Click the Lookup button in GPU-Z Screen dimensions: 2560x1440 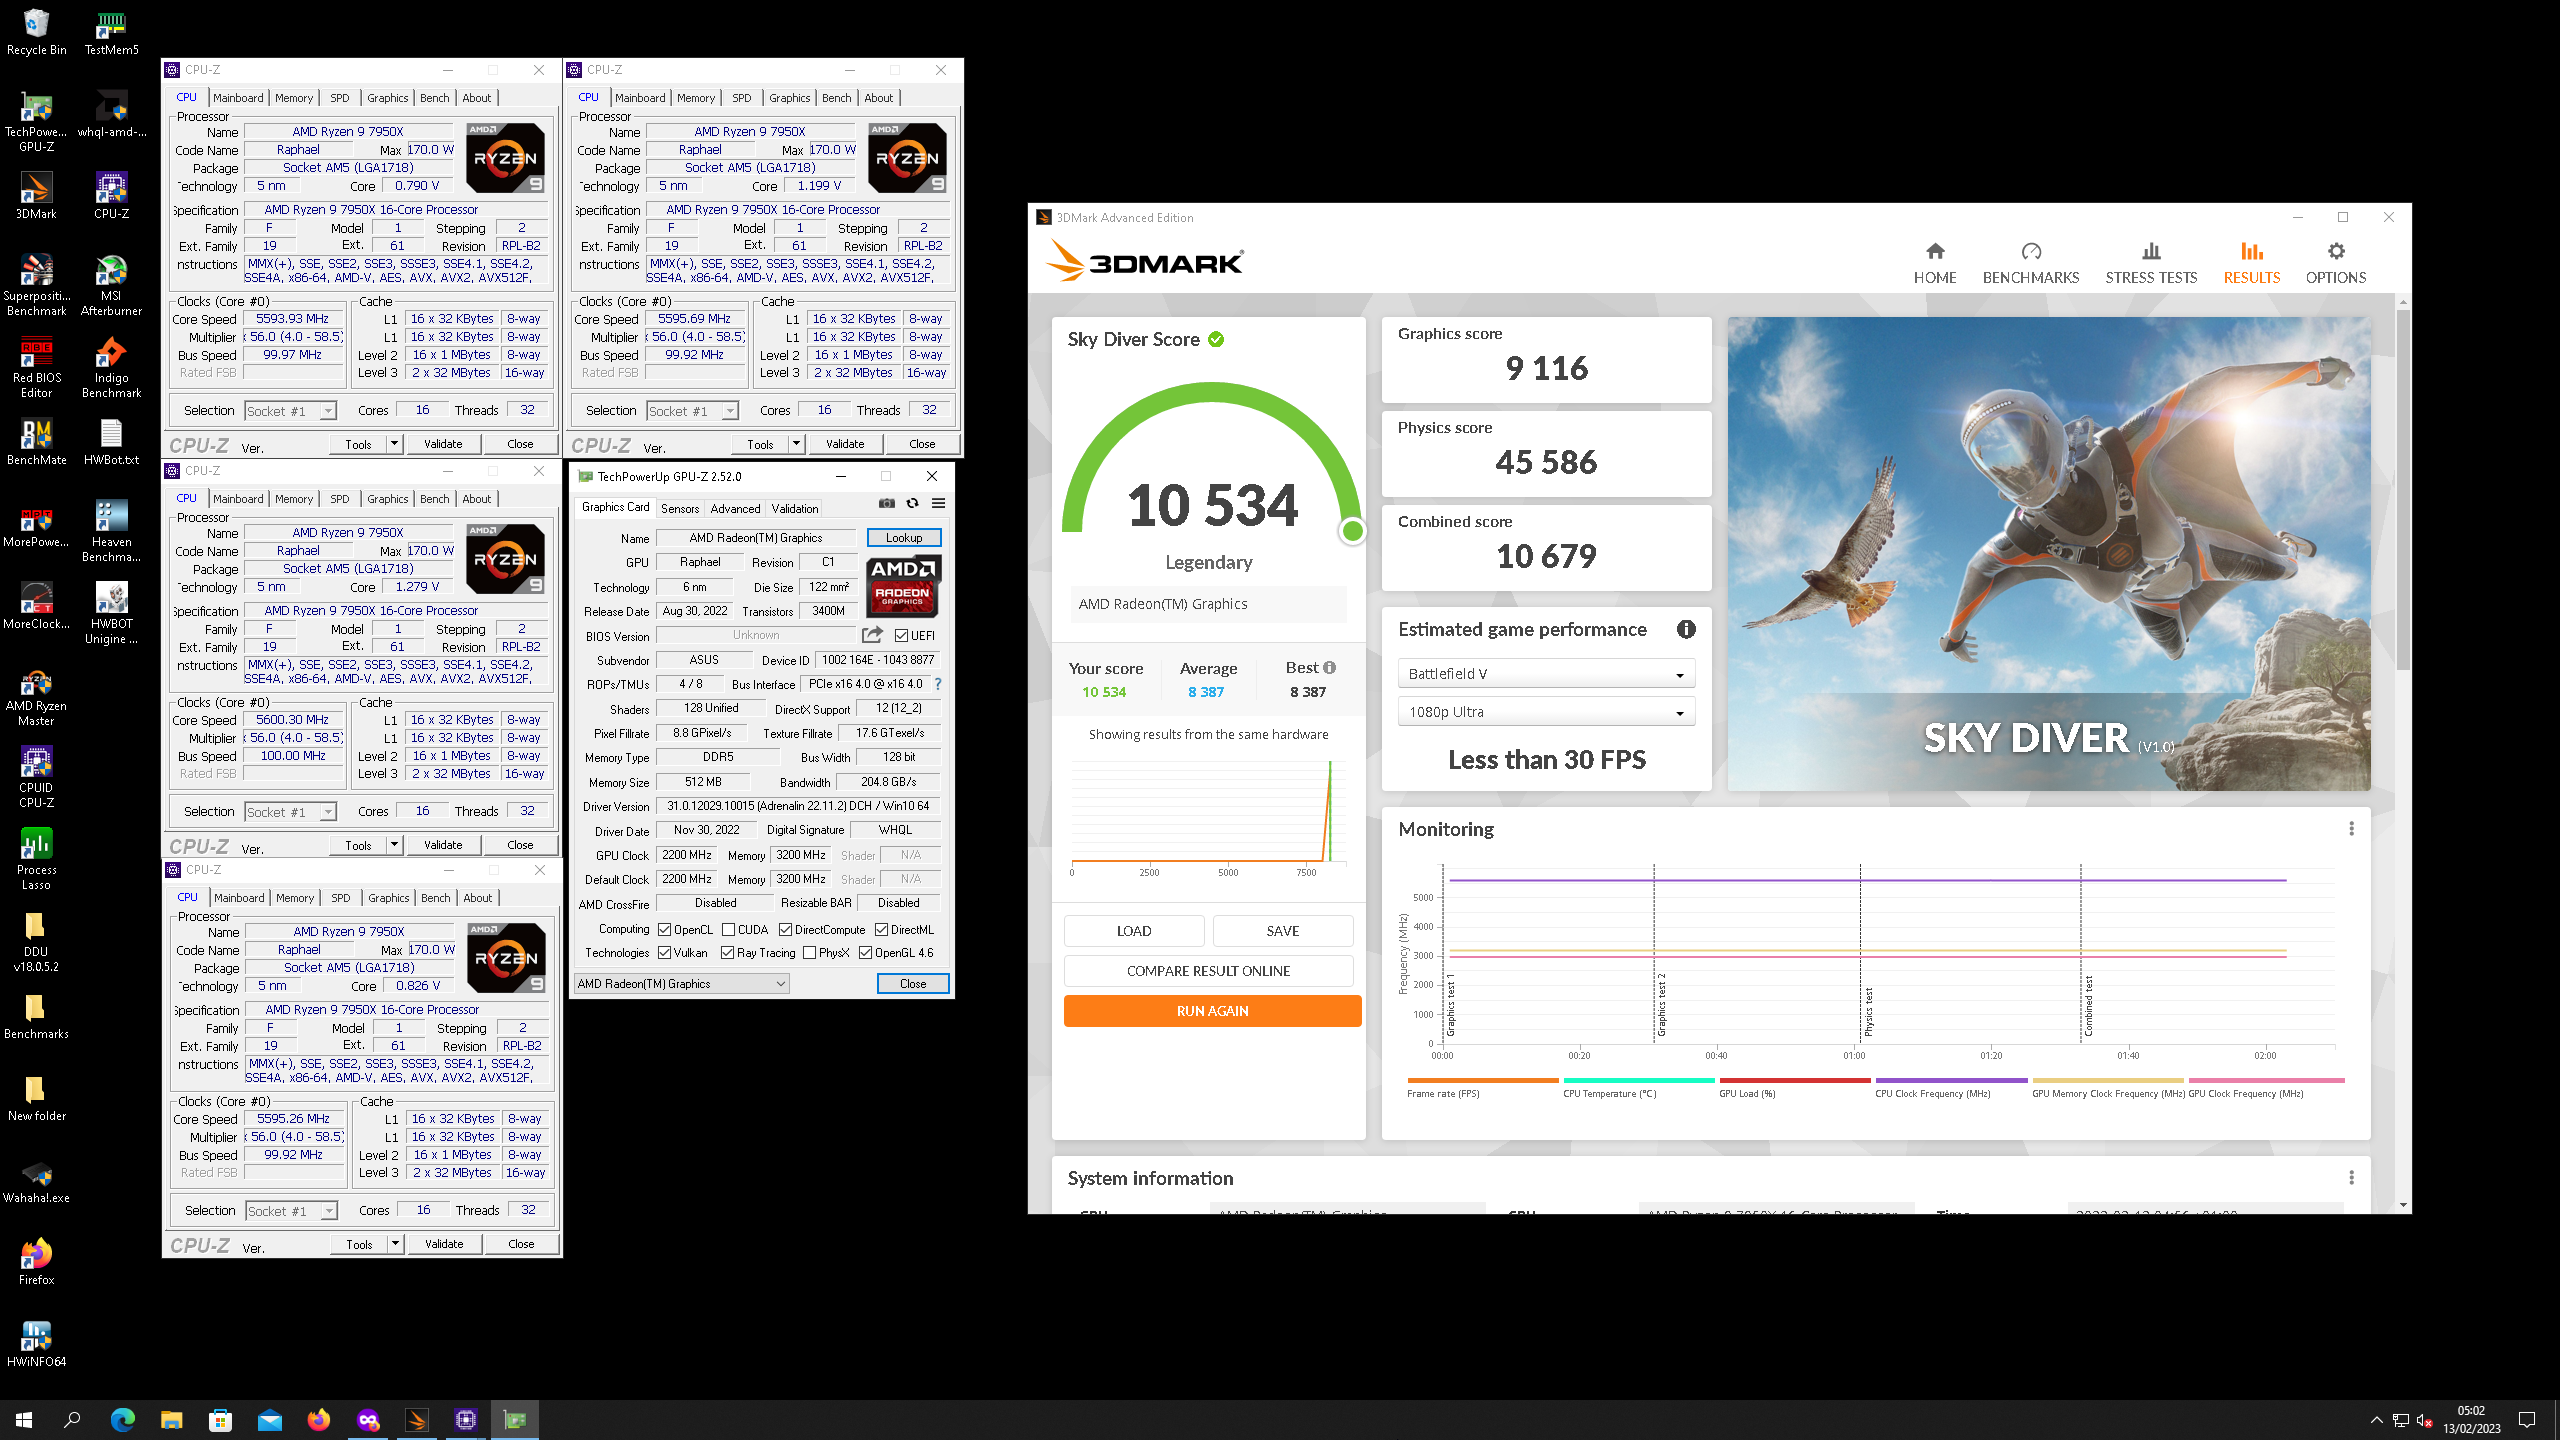[x=904, y=538]
